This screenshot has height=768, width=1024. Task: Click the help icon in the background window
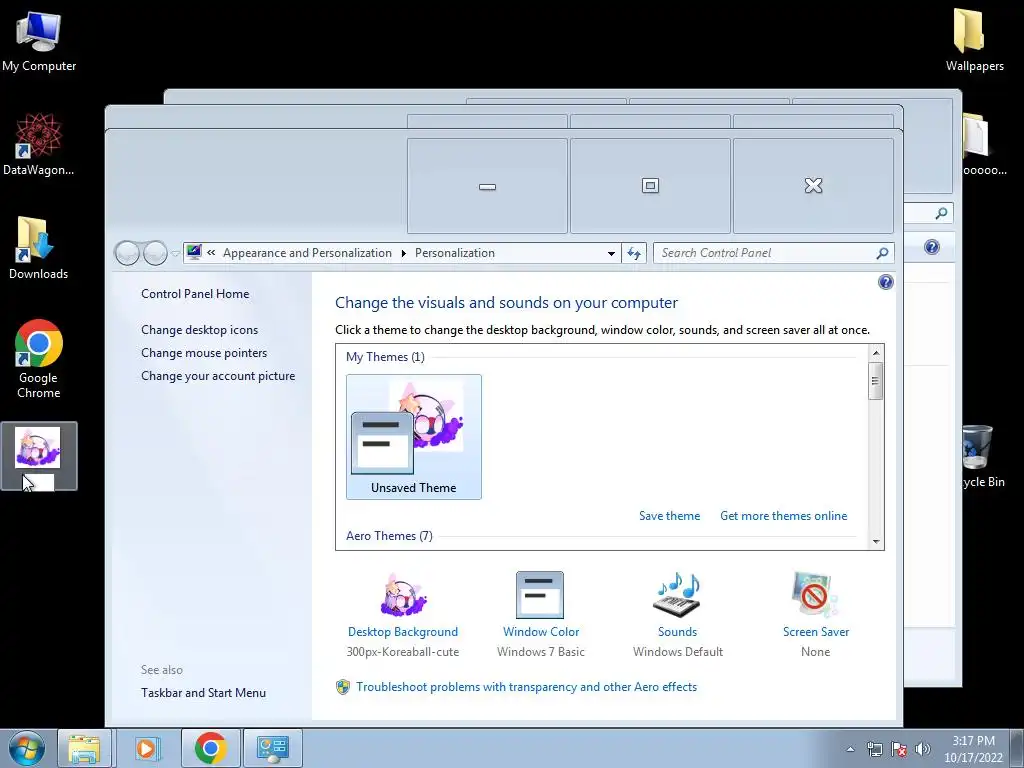(931, 247)
